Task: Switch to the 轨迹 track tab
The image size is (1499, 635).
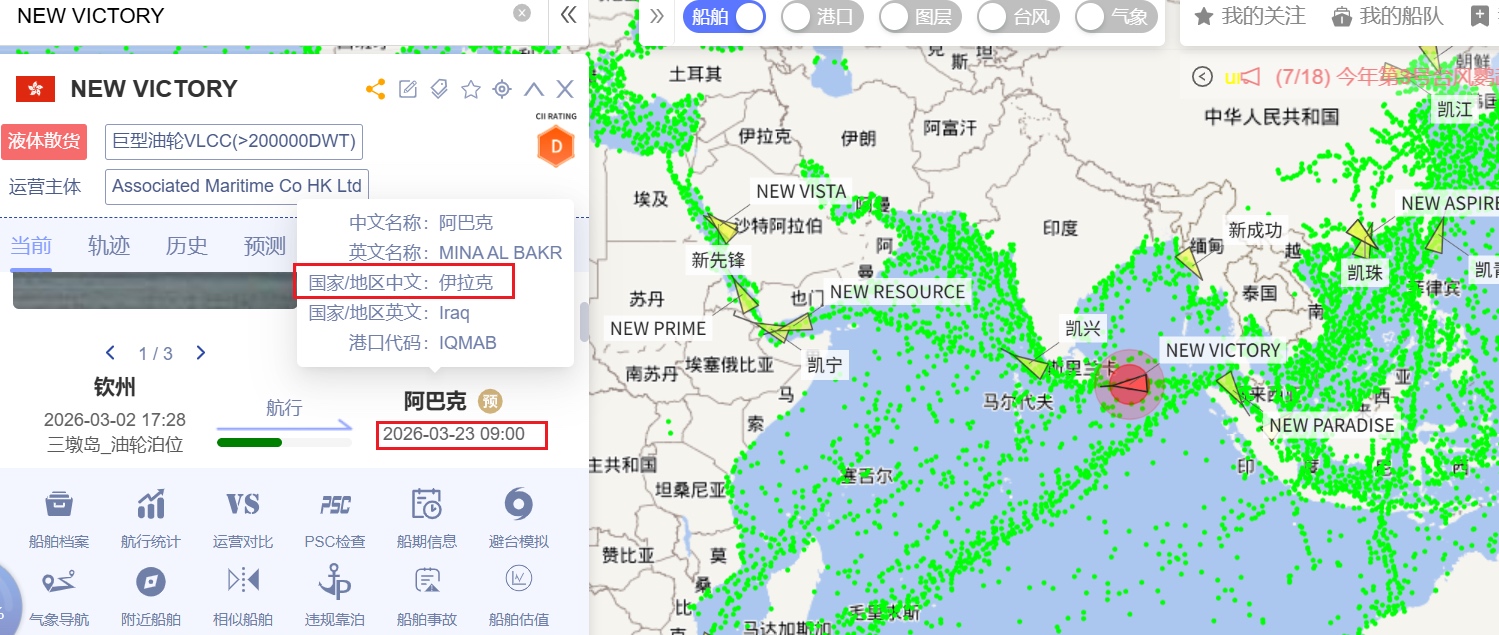Action: (x=109, y=246)
